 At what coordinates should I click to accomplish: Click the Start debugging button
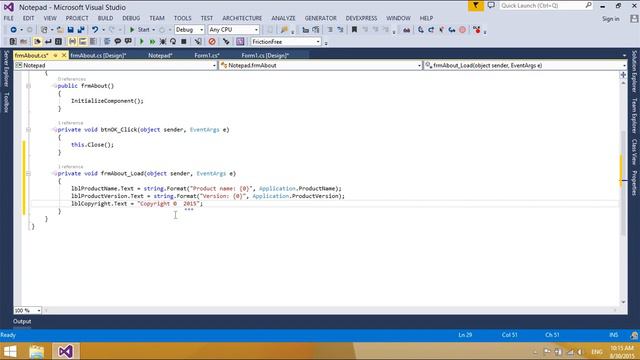point(139,30)
